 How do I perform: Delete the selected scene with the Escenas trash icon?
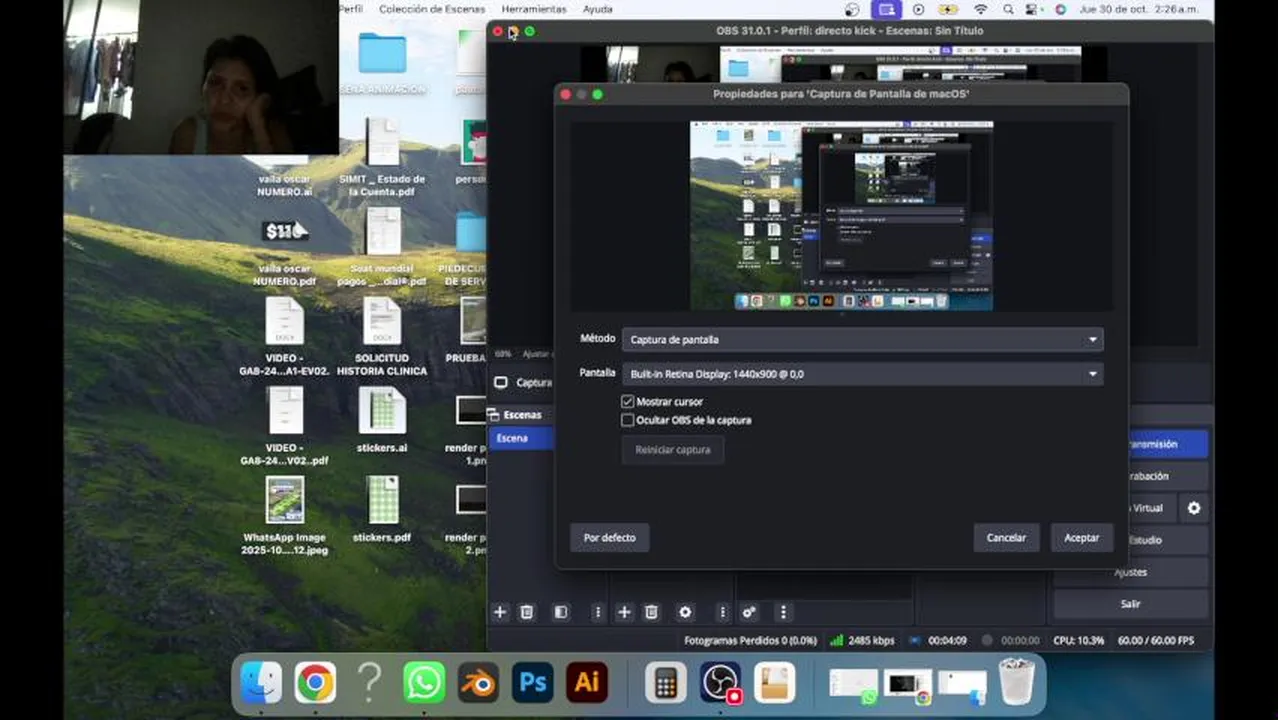click(x=527, y=612)
